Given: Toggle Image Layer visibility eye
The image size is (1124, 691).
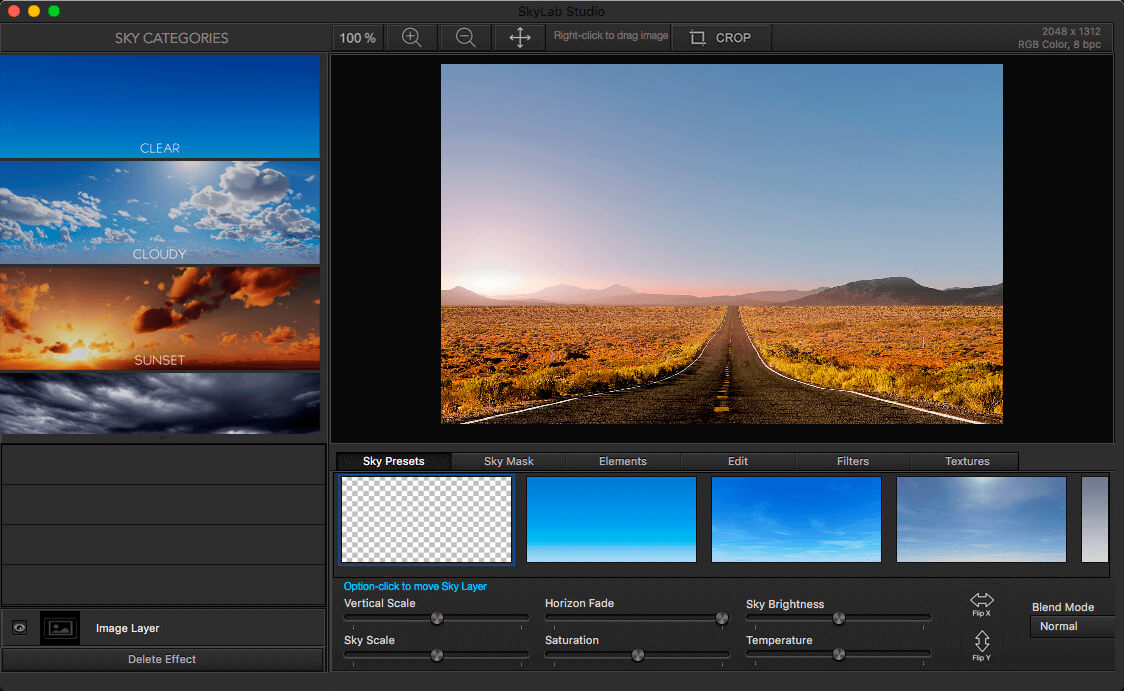Looking at the screenshot, I should (19, 628).
